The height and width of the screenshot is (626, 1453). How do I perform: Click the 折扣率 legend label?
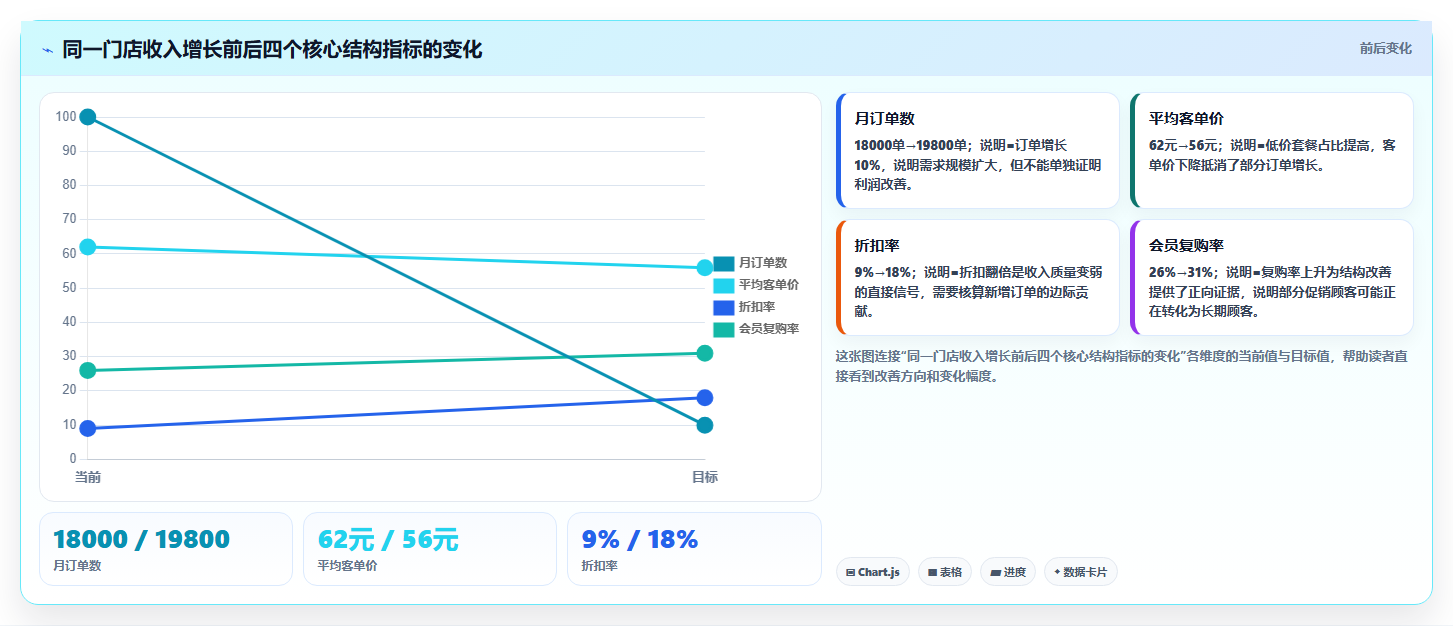click(x=757, y=307)
